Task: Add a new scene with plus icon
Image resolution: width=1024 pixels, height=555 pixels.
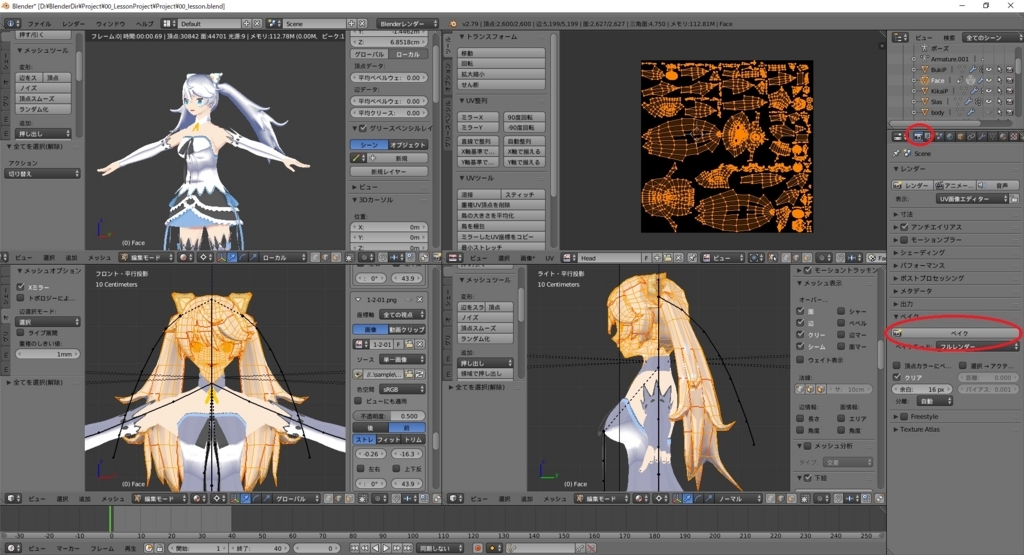Action: [x=351, y=24]
